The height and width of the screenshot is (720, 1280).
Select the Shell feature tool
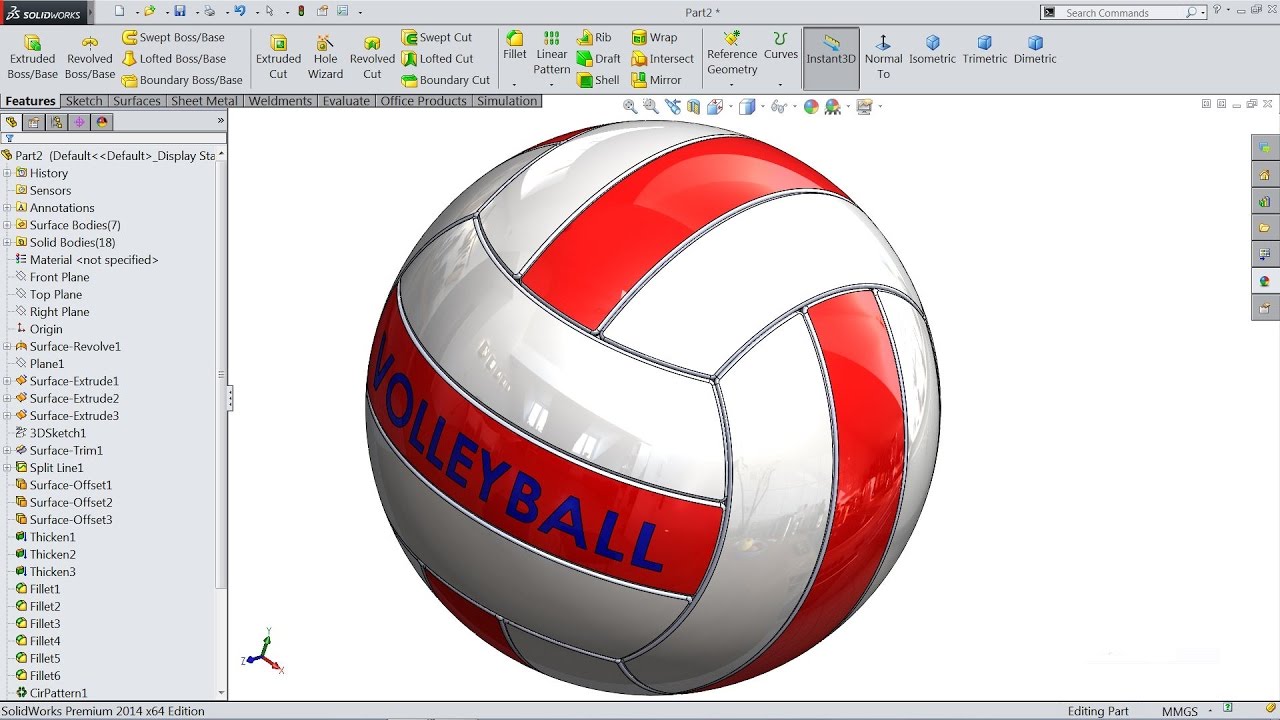click(598, 79)
